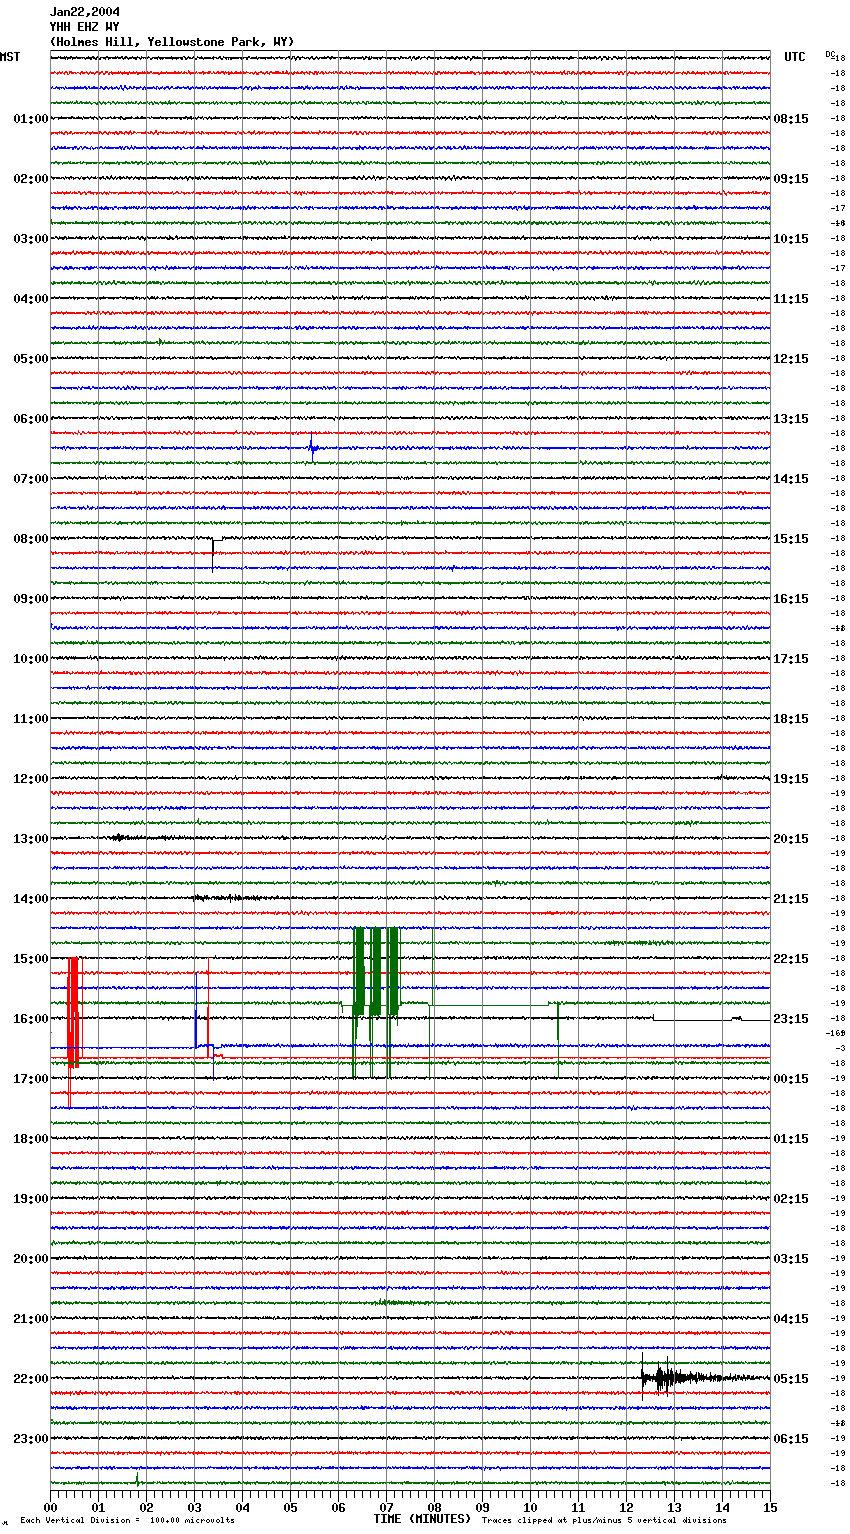Click minute 00 on the time axis

tap(51, 1507)
